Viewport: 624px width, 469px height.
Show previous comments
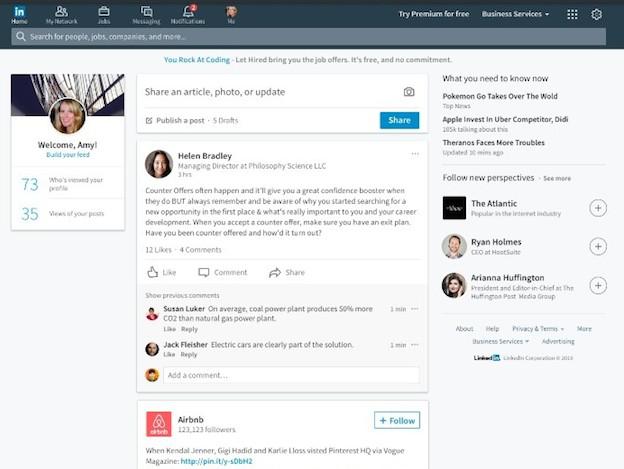pyautogui.click(x=182, y=296)
